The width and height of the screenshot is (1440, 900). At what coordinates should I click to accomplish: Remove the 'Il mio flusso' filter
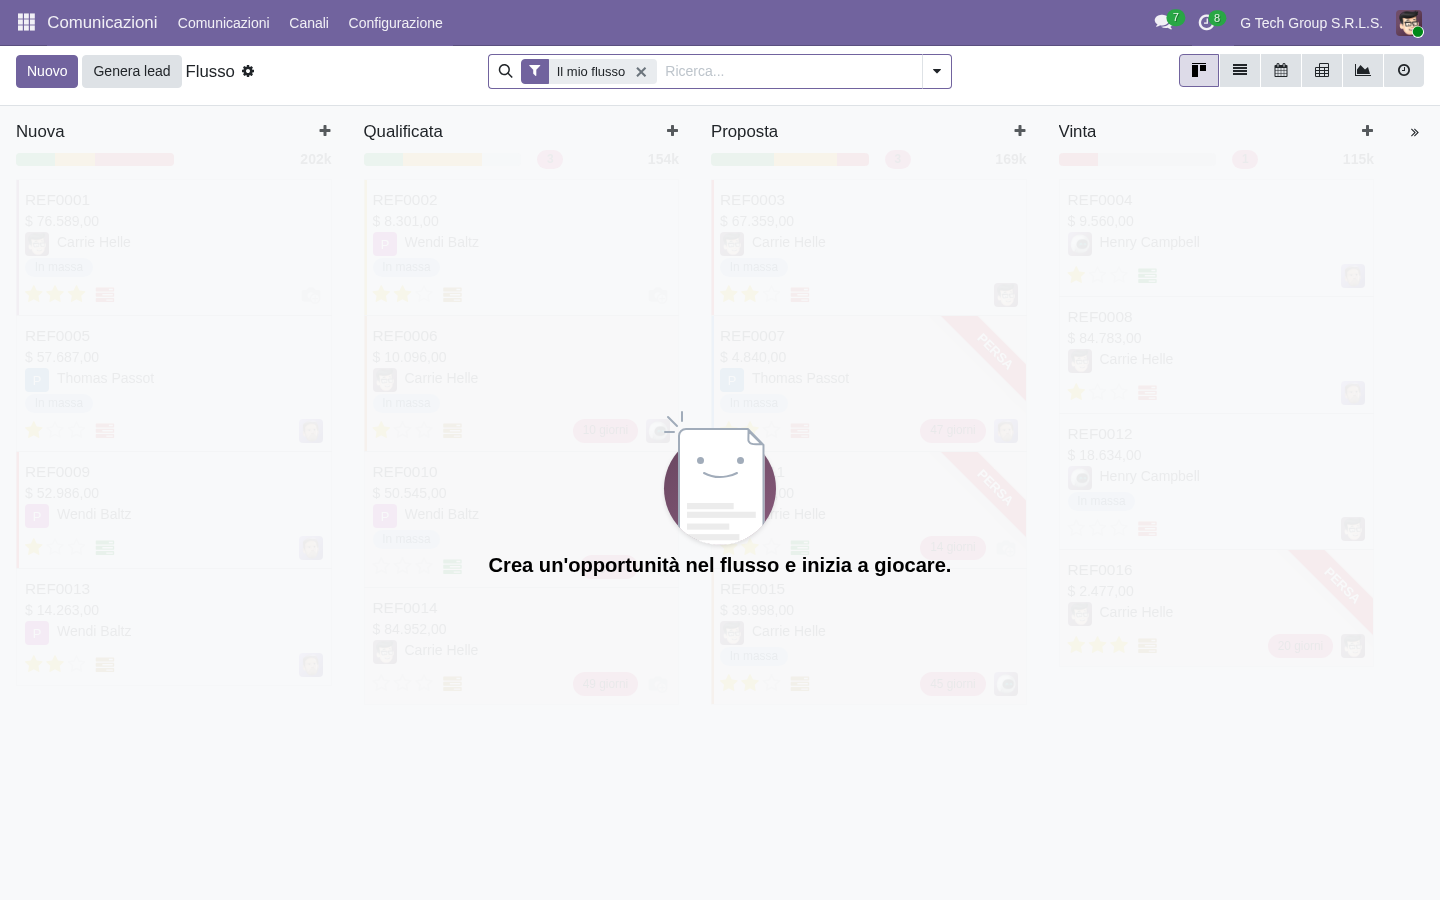coord(641,72)
